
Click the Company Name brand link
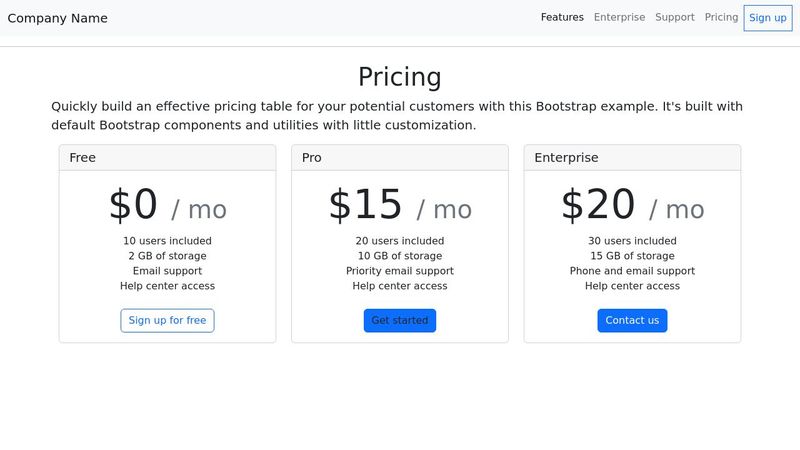coord(57,18)
